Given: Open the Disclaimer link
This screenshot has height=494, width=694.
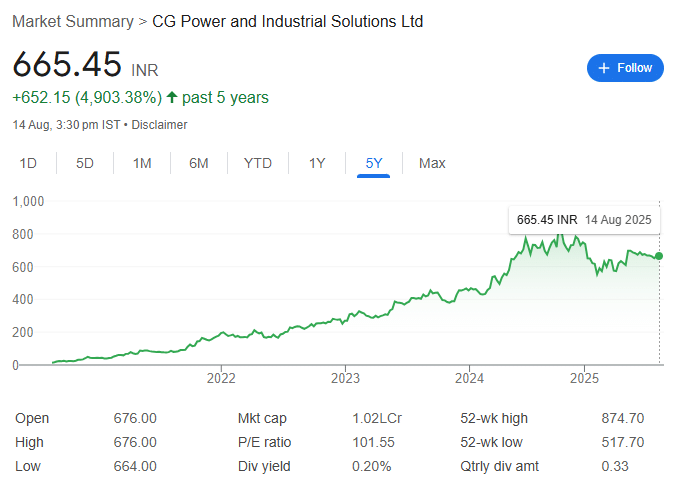Looking at the screenshot, I should click(x=159, y=125).
